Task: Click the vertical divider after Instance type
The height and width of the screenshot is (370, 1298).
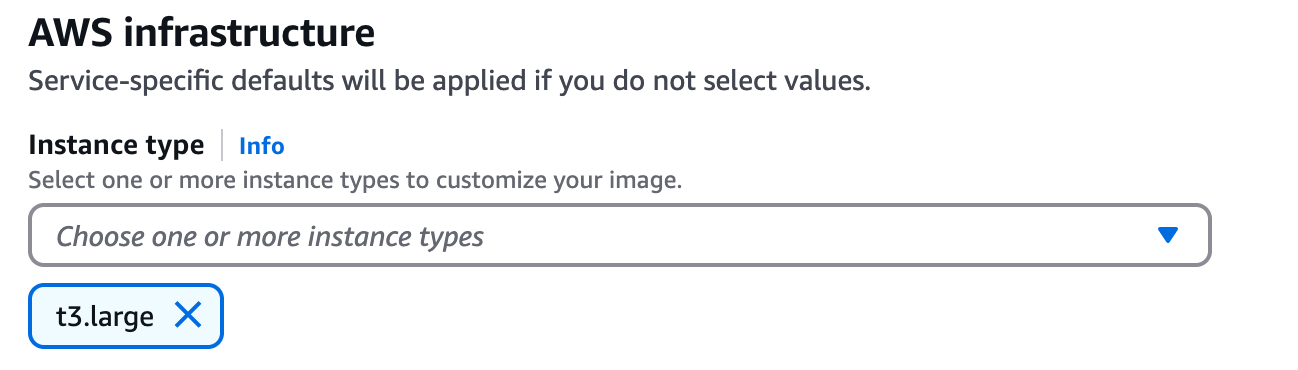Action: [222, 146]
